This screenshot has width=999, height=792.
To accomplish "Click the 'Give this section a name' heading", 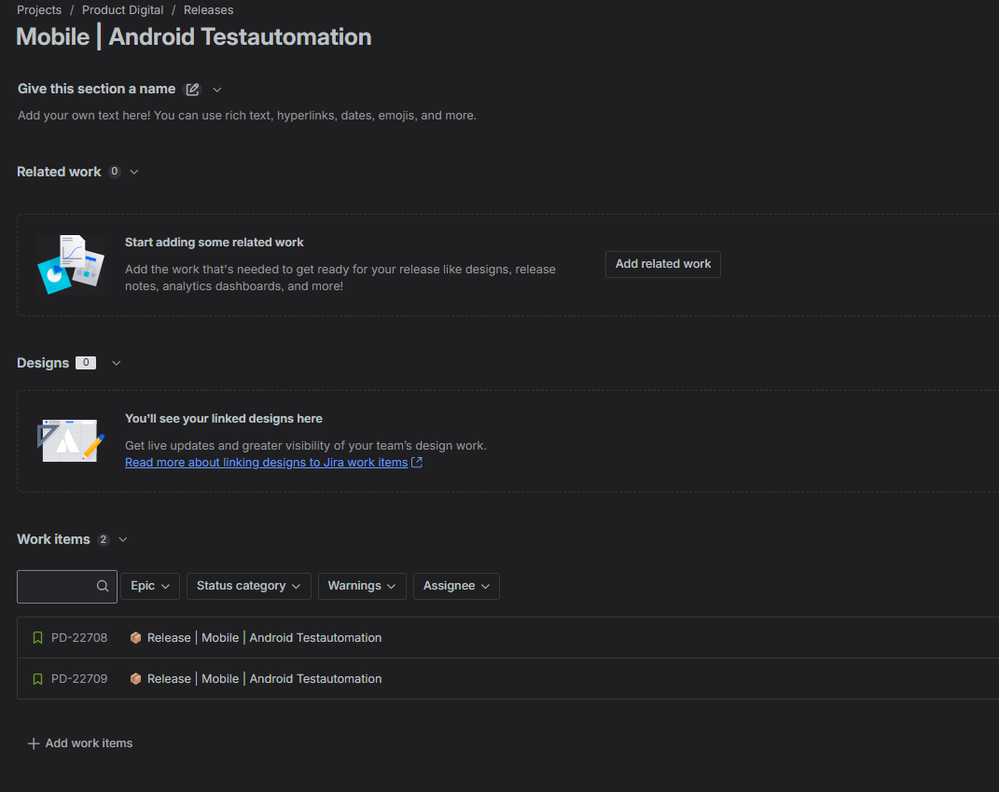I will pyautogui.click(x=96, y=89).
